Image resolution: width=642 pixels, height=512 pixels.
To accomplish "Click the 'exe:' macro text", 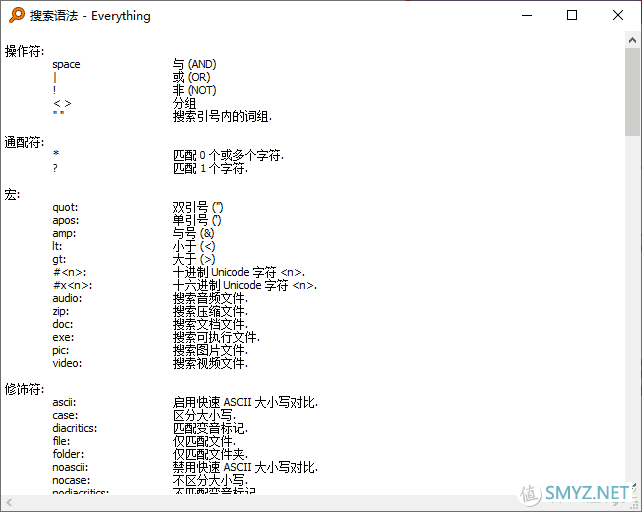I will click(x=63, y=338).
